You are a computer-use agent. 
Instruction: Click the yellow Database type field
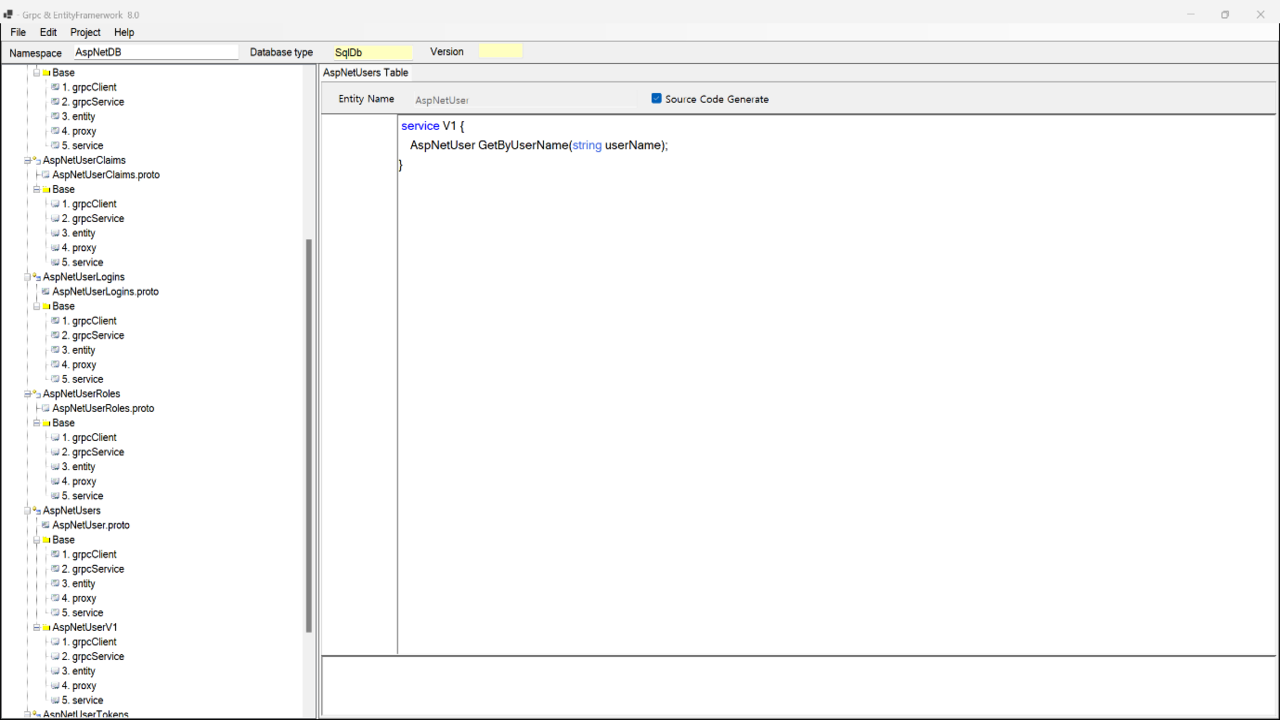click(372, 52)
